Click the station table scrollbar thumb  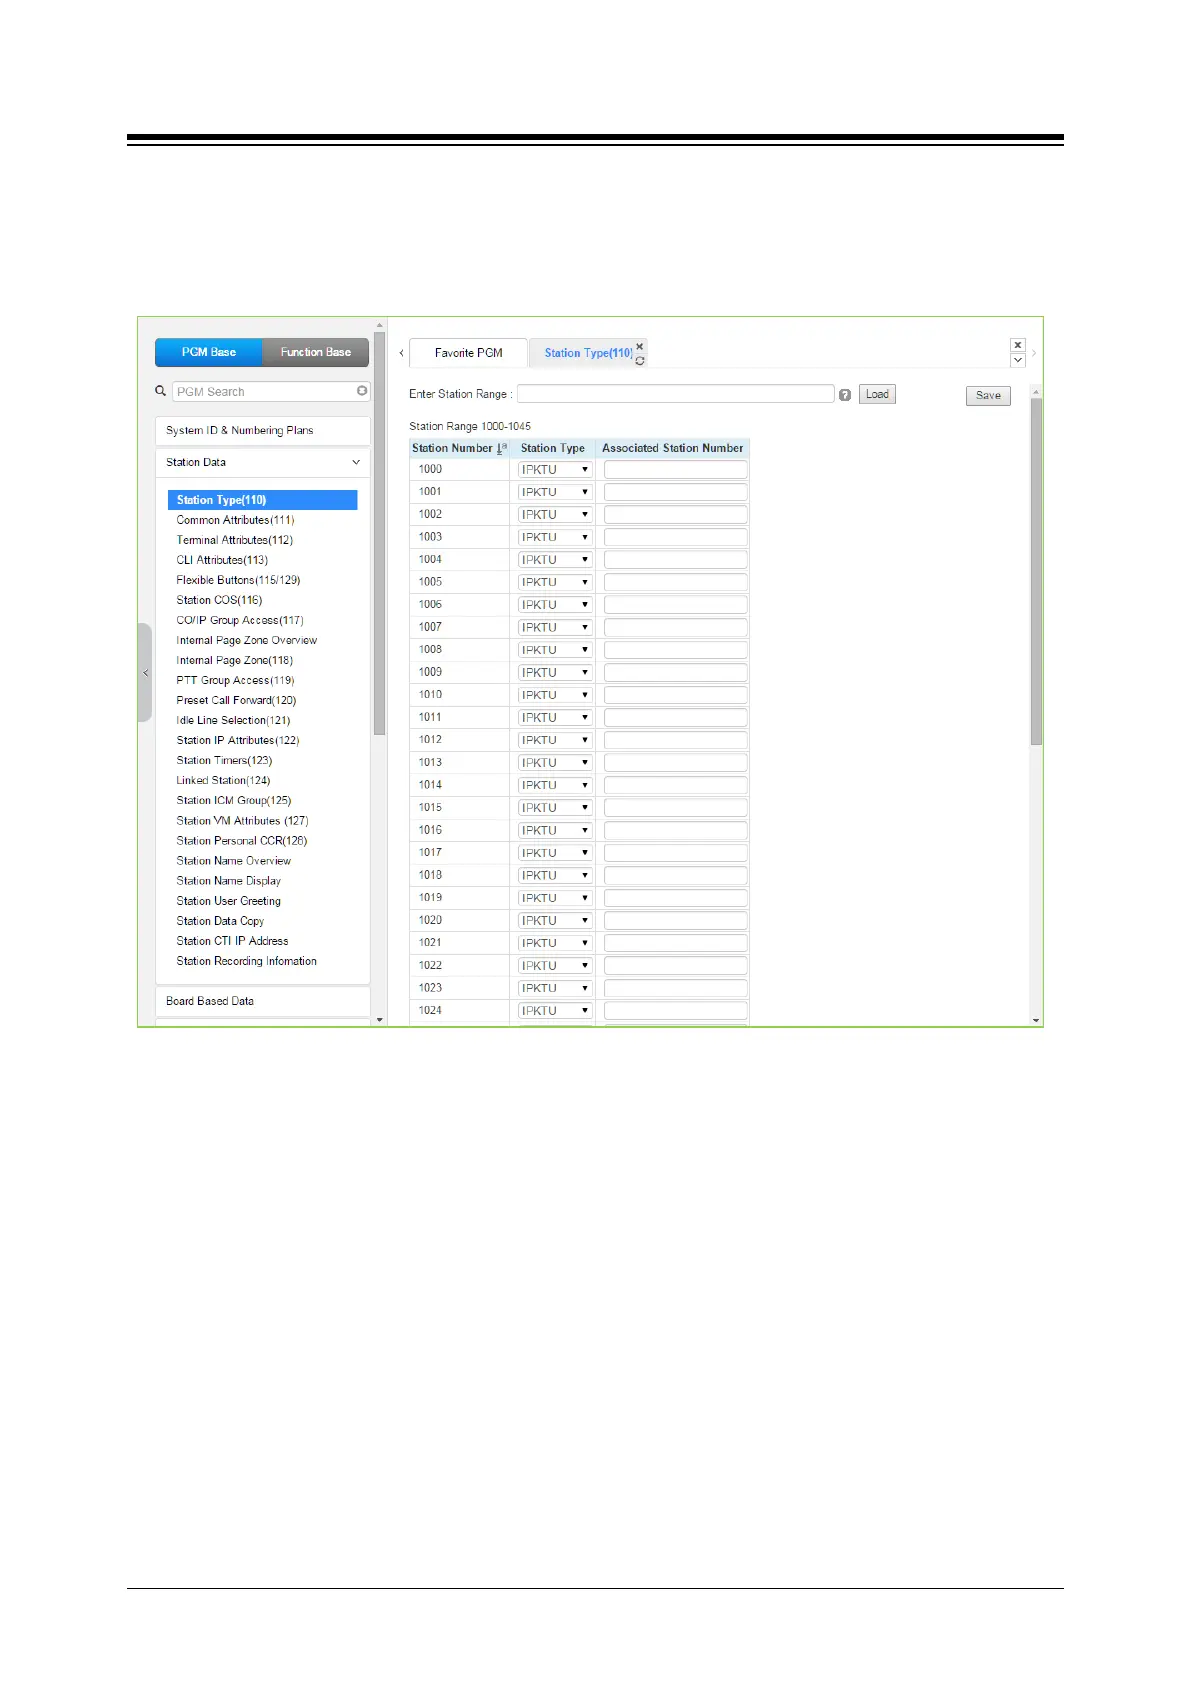point(1036,571)
